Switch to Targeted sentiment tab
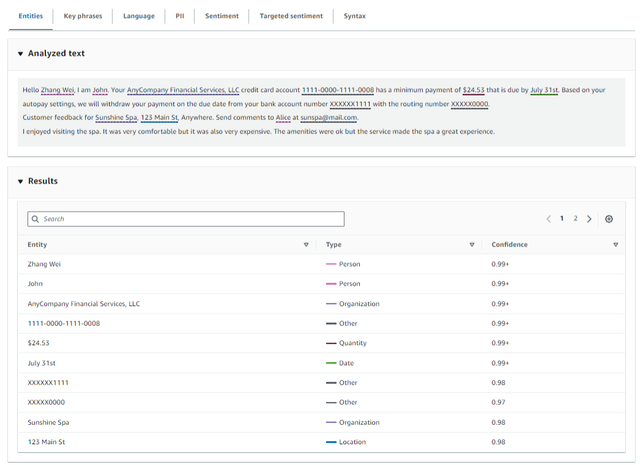Viewport: 640px width, 465px height. tap(291, 17)
